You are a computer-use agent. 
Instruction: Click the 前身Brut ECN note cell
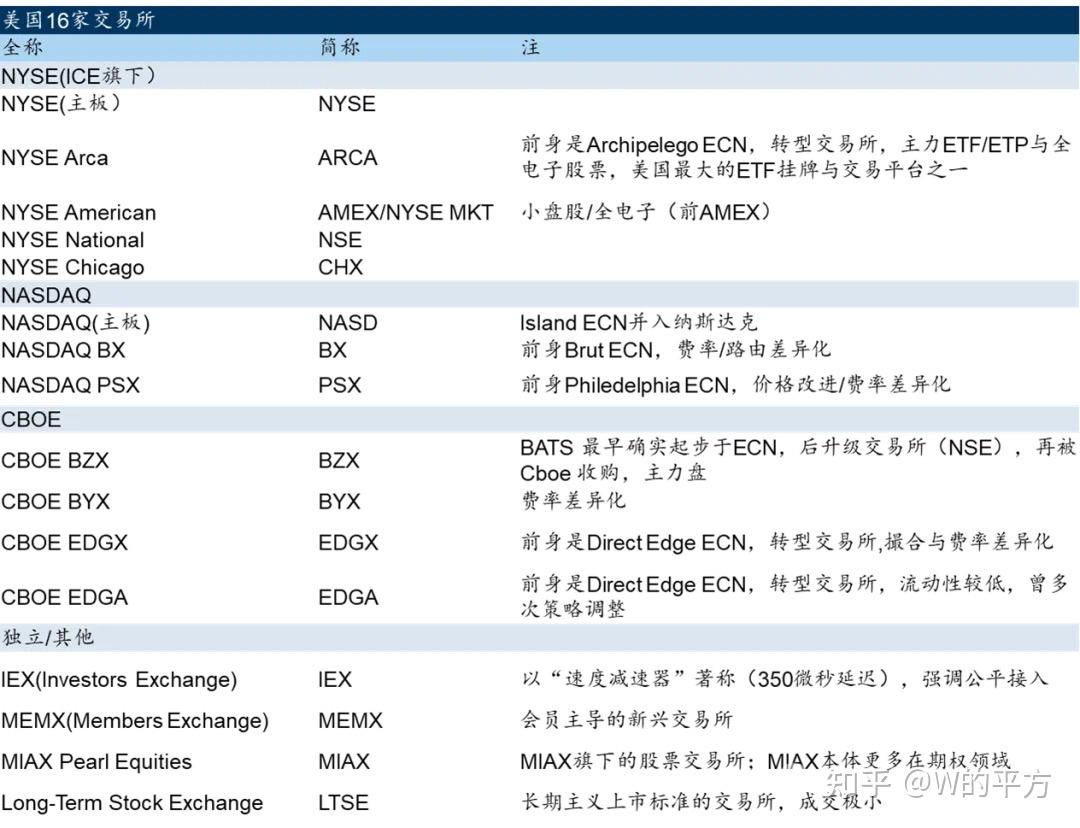tap(676, 350)
